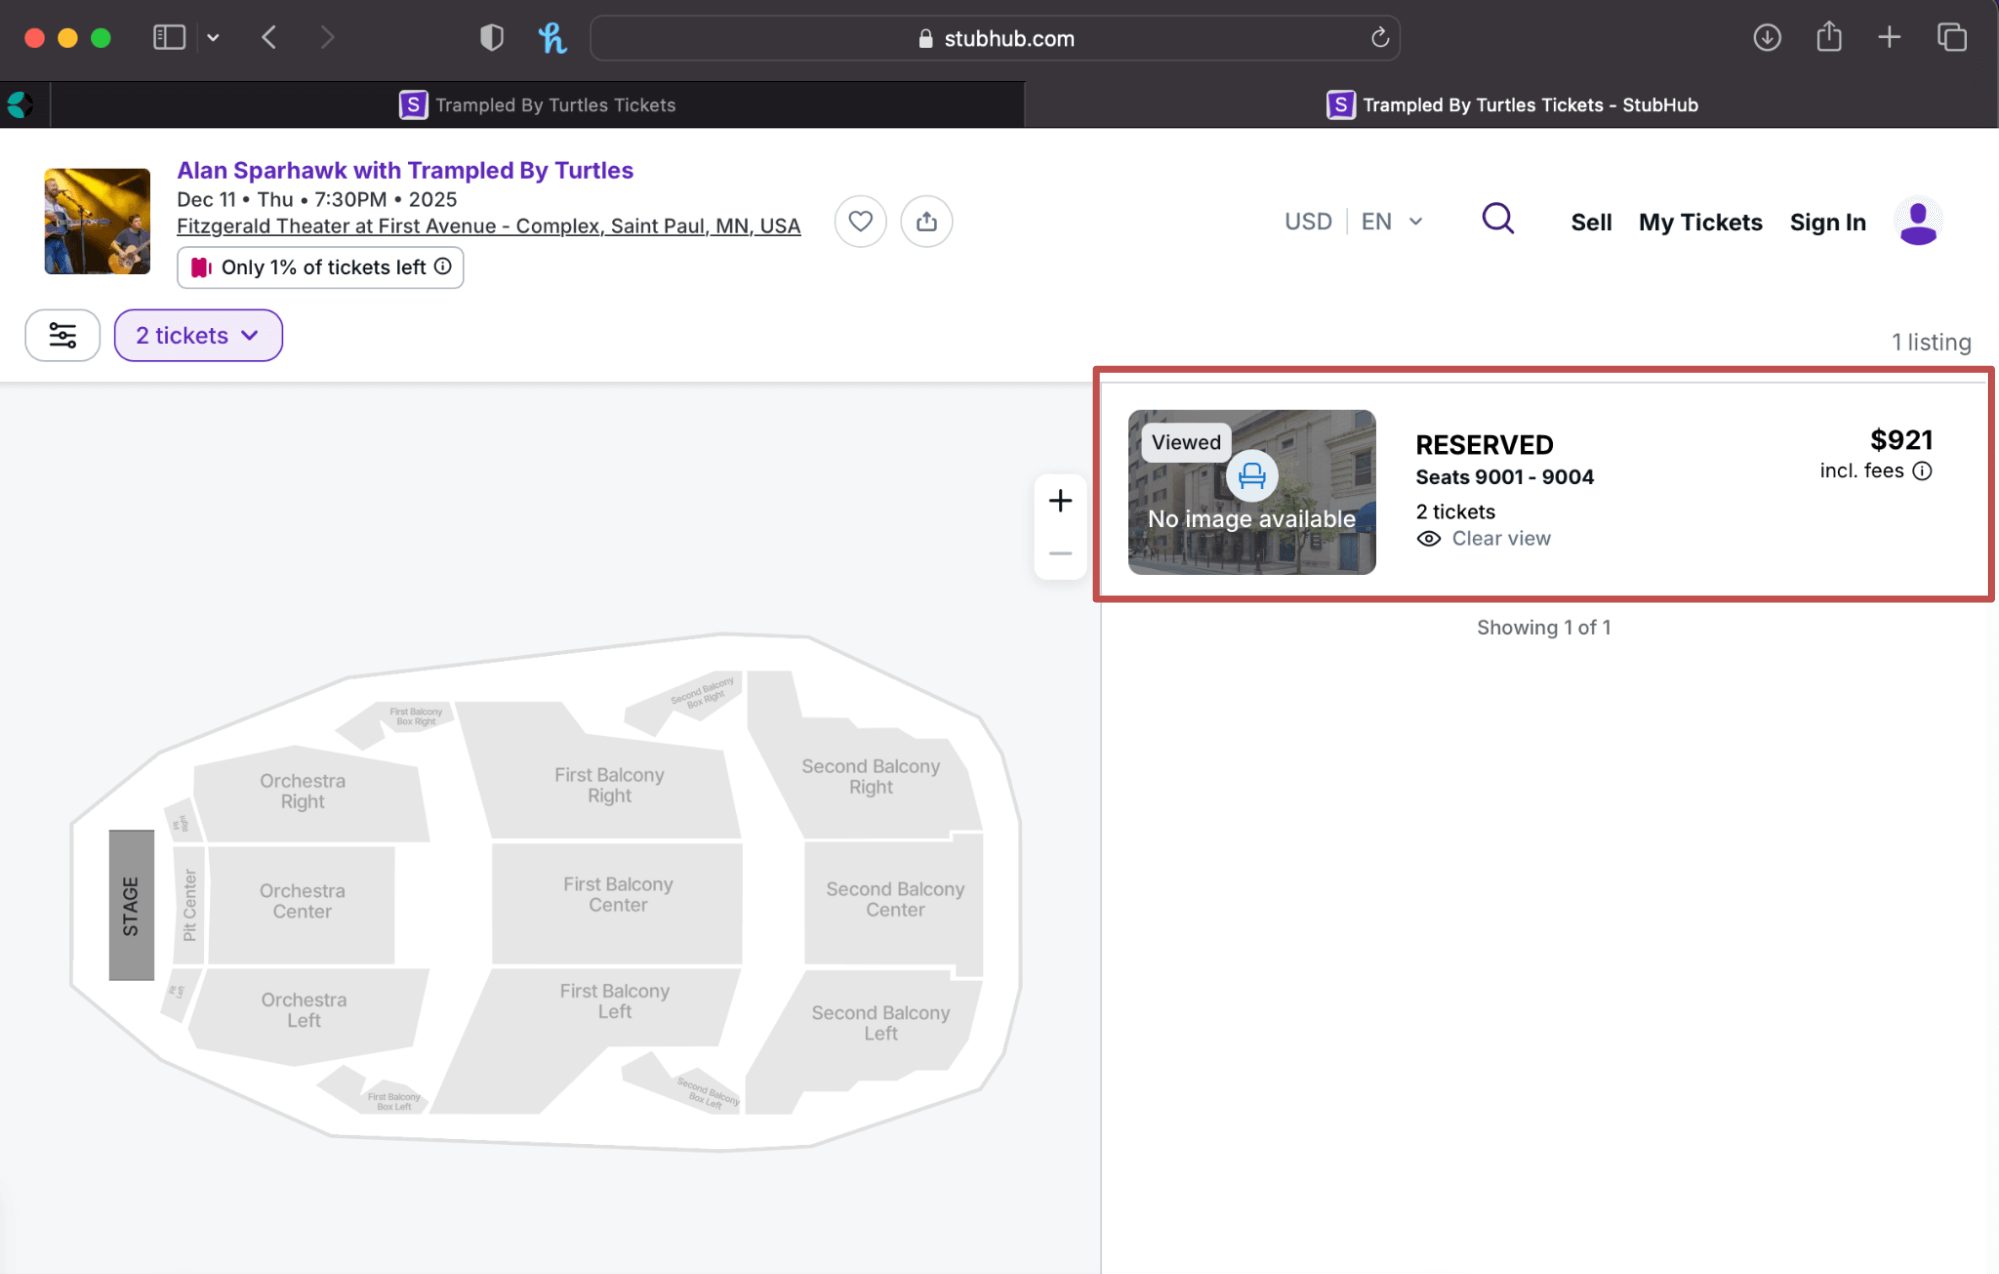Screen dimensions: 1999x1274
Task: Reload the page in Safari
Action: [x=1379, y=38]
